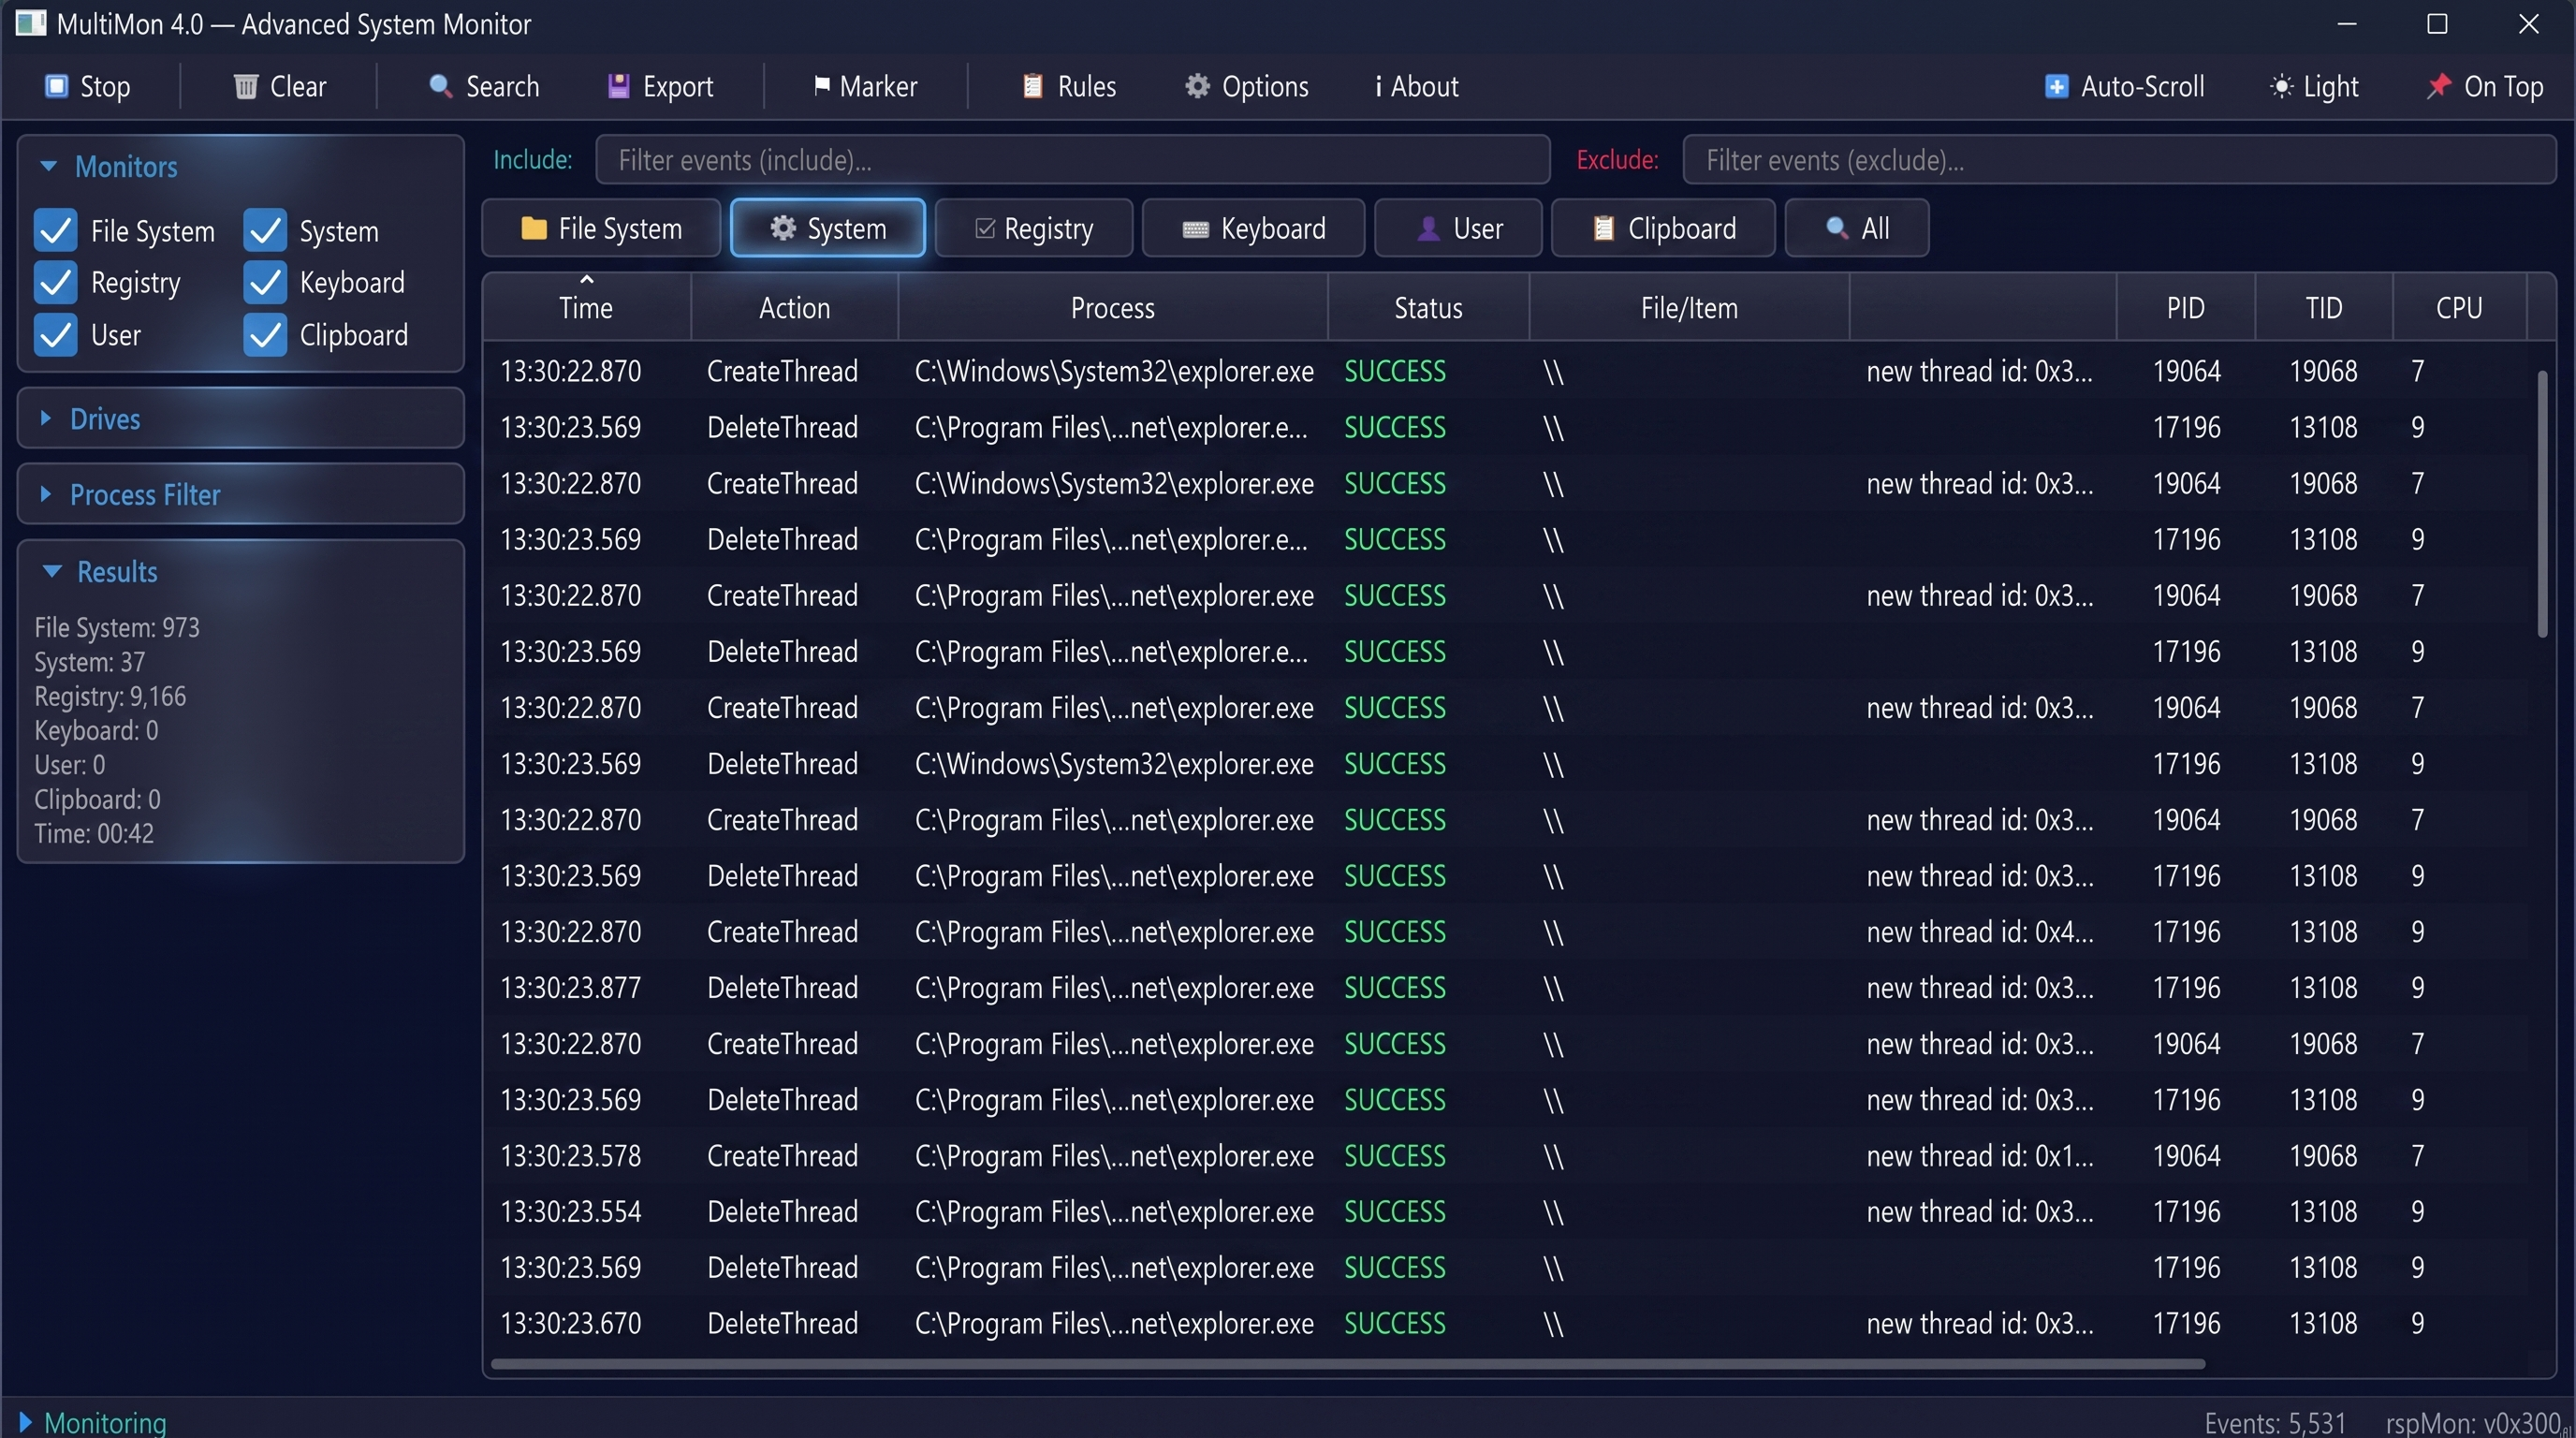The width and height of the screenshot is (2576, 1438).
Task: Click the Include filter input field
Action: point(1072,160)
